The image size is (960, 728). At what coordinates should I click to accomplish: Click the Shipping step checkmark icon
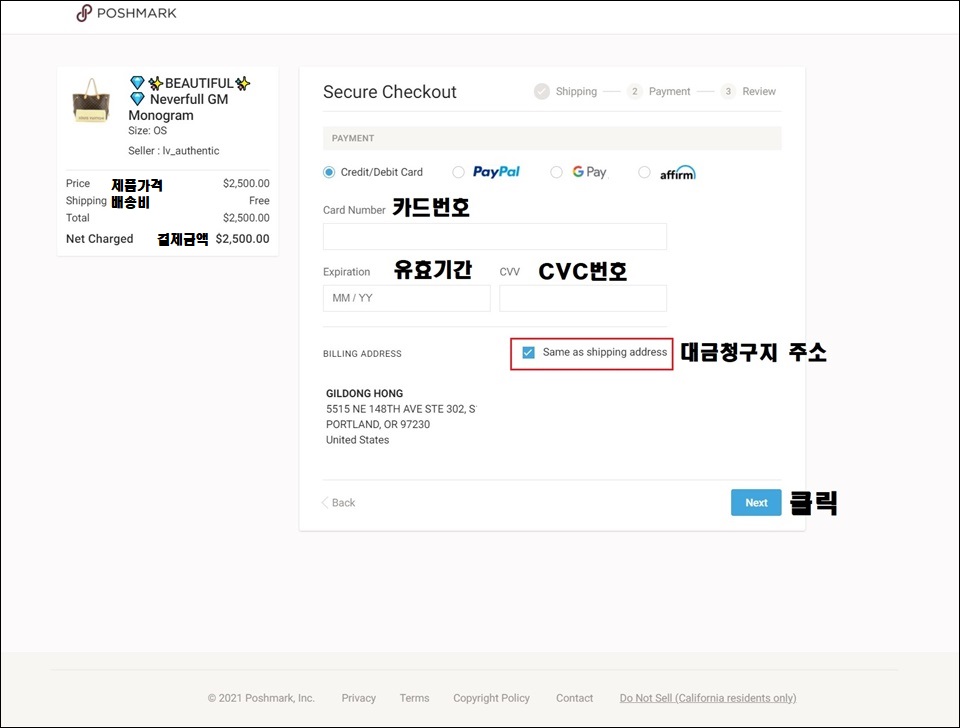coord(541,91)
